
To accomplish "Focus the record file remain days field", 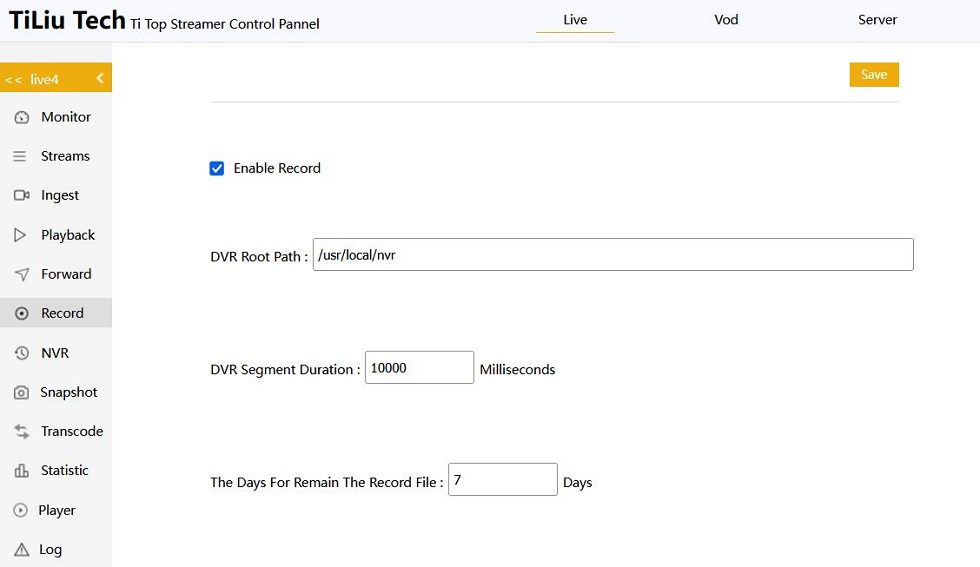I will [x=502, y=479].
